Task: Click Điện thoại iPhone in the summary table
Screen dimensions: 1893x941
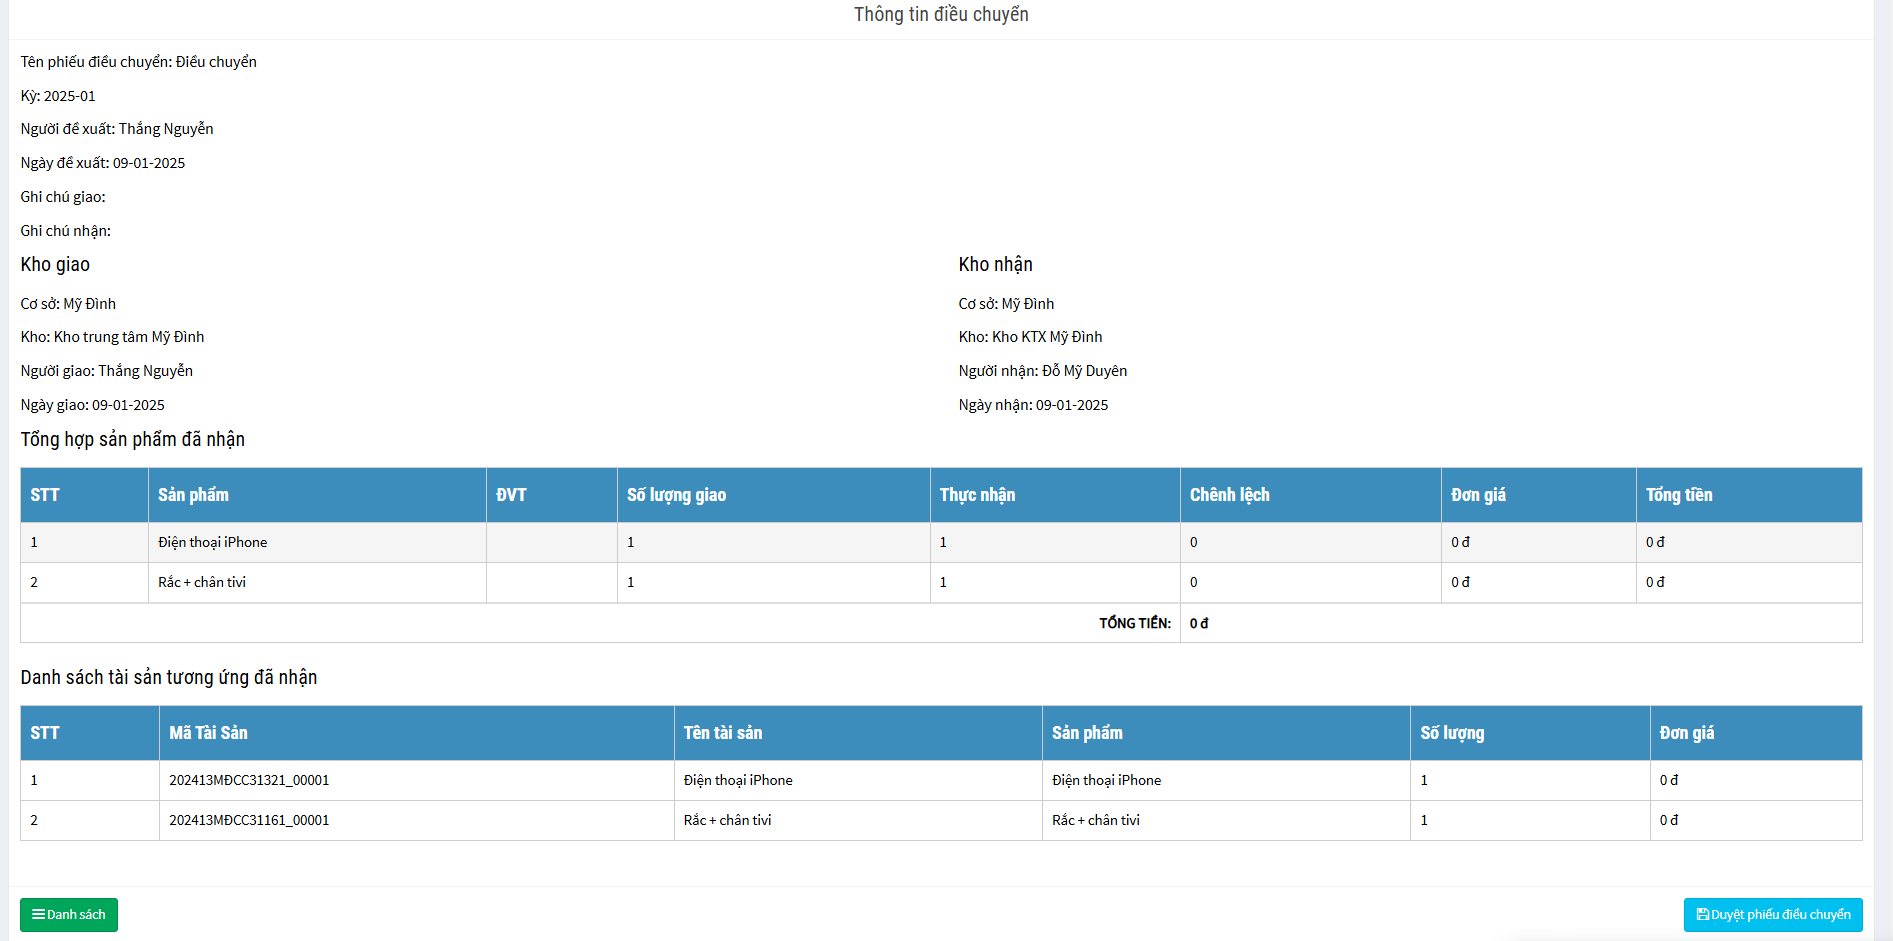Action: point(212,542)
